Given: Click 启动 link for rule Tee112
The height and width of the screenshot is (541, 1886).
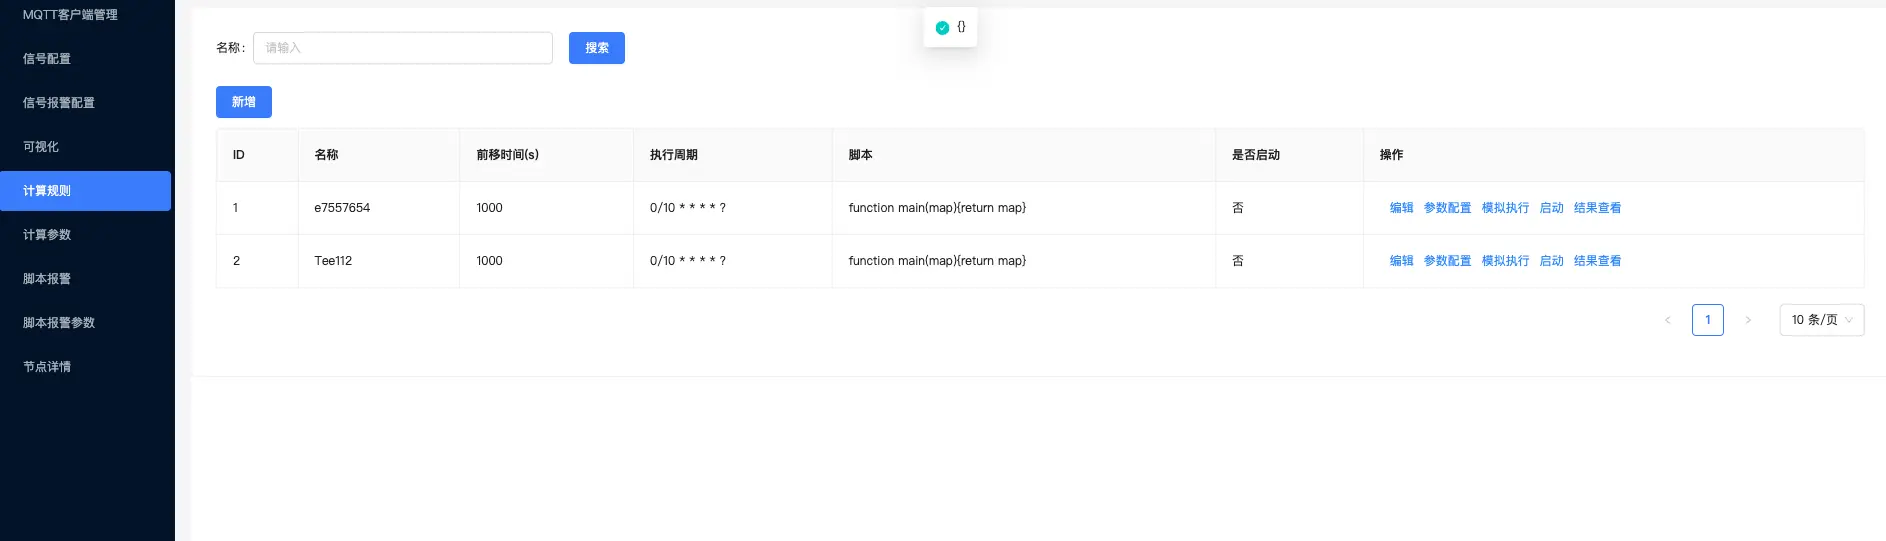Looking at the screenshot, I should (x=1551, y=261).
